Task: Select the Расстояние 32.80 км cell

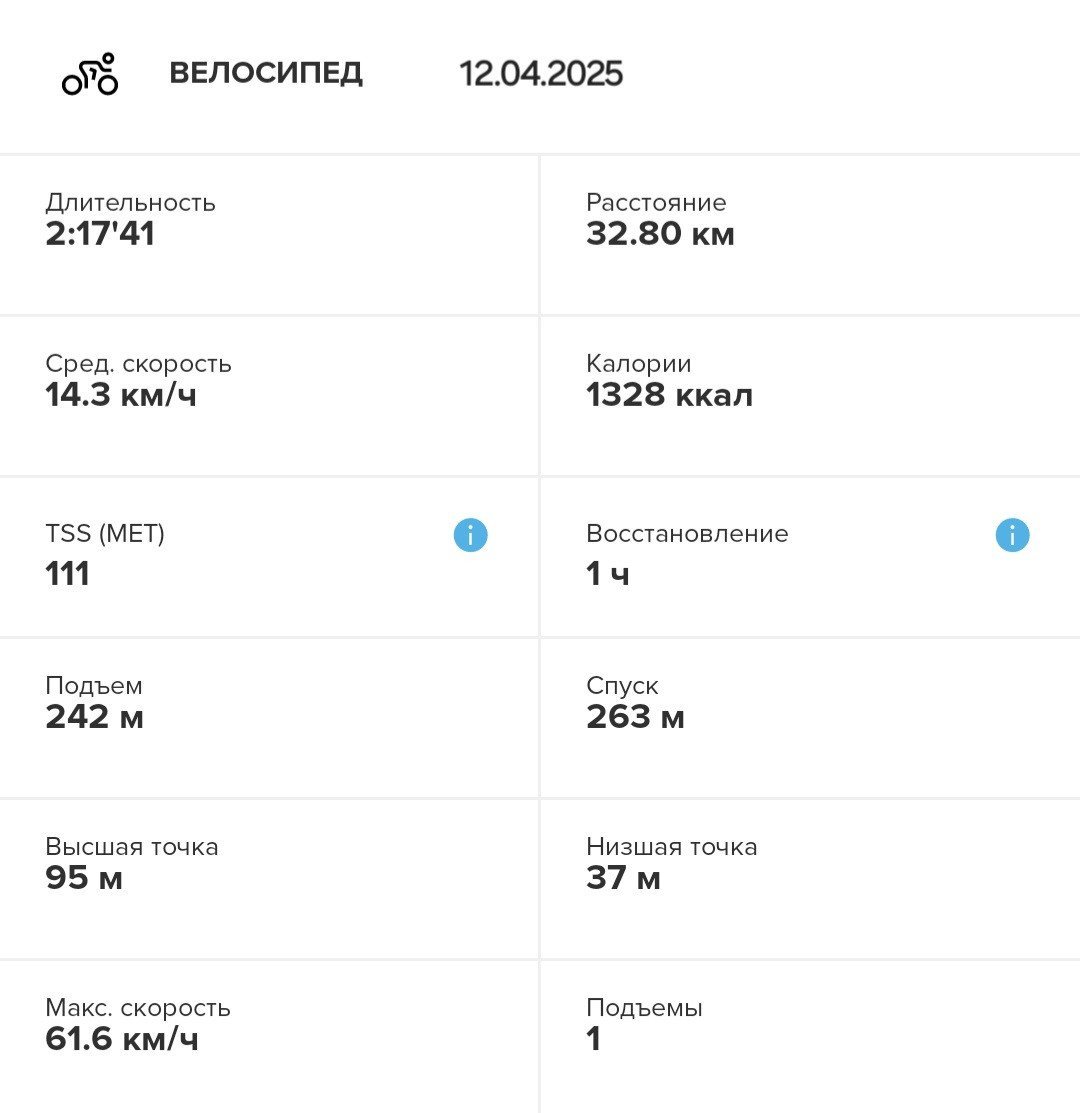Action: [810, 235]
